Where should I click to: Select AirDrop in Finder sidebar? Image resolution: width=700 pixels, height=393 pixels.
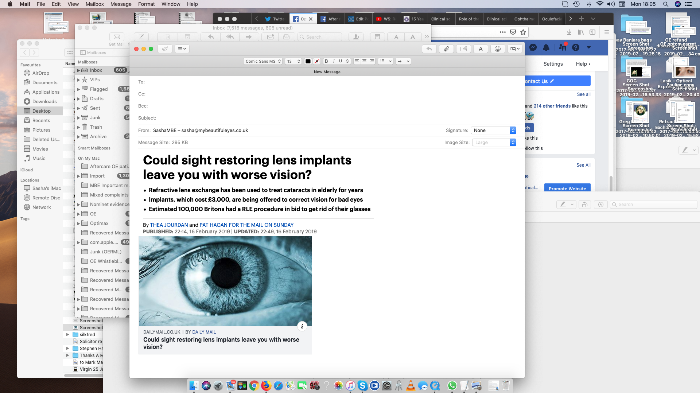[41, 73]
